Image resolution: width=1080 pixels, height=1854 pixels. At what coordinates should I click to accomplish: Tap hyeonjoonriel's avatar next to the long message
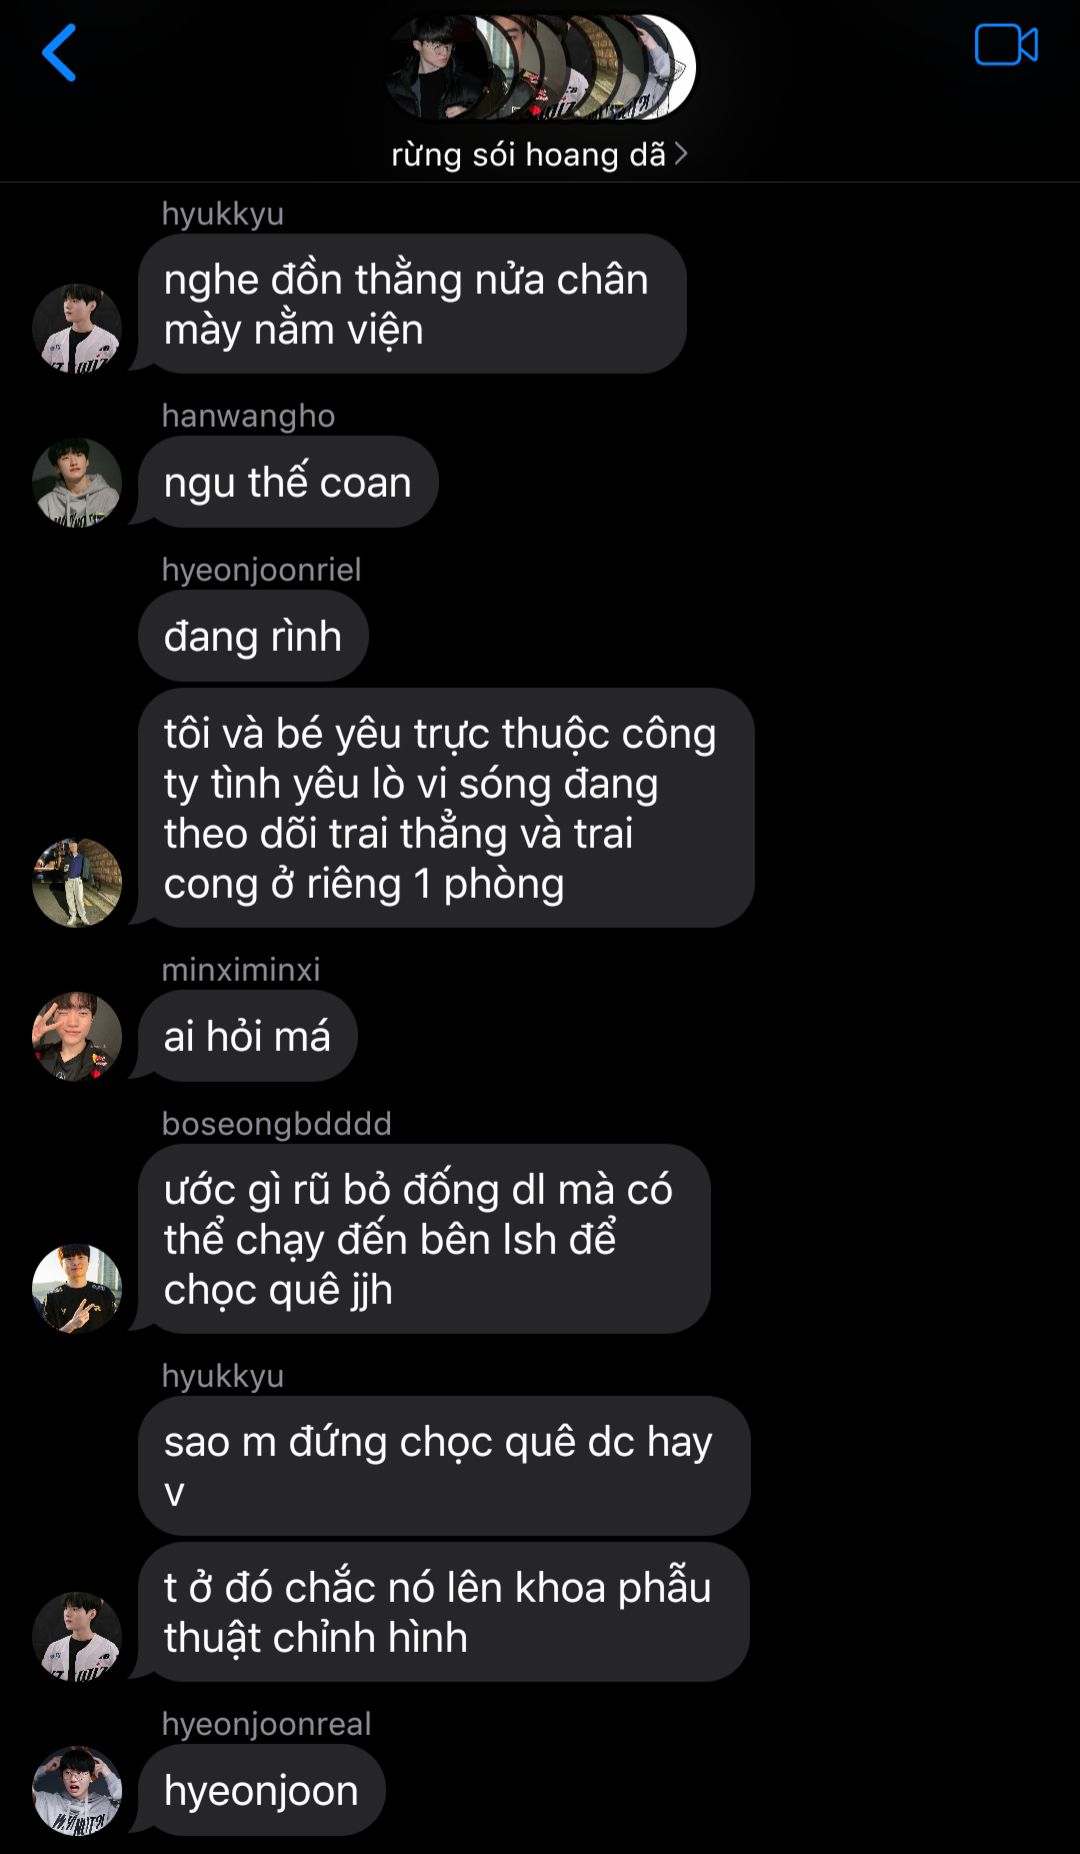click(77, 882)
